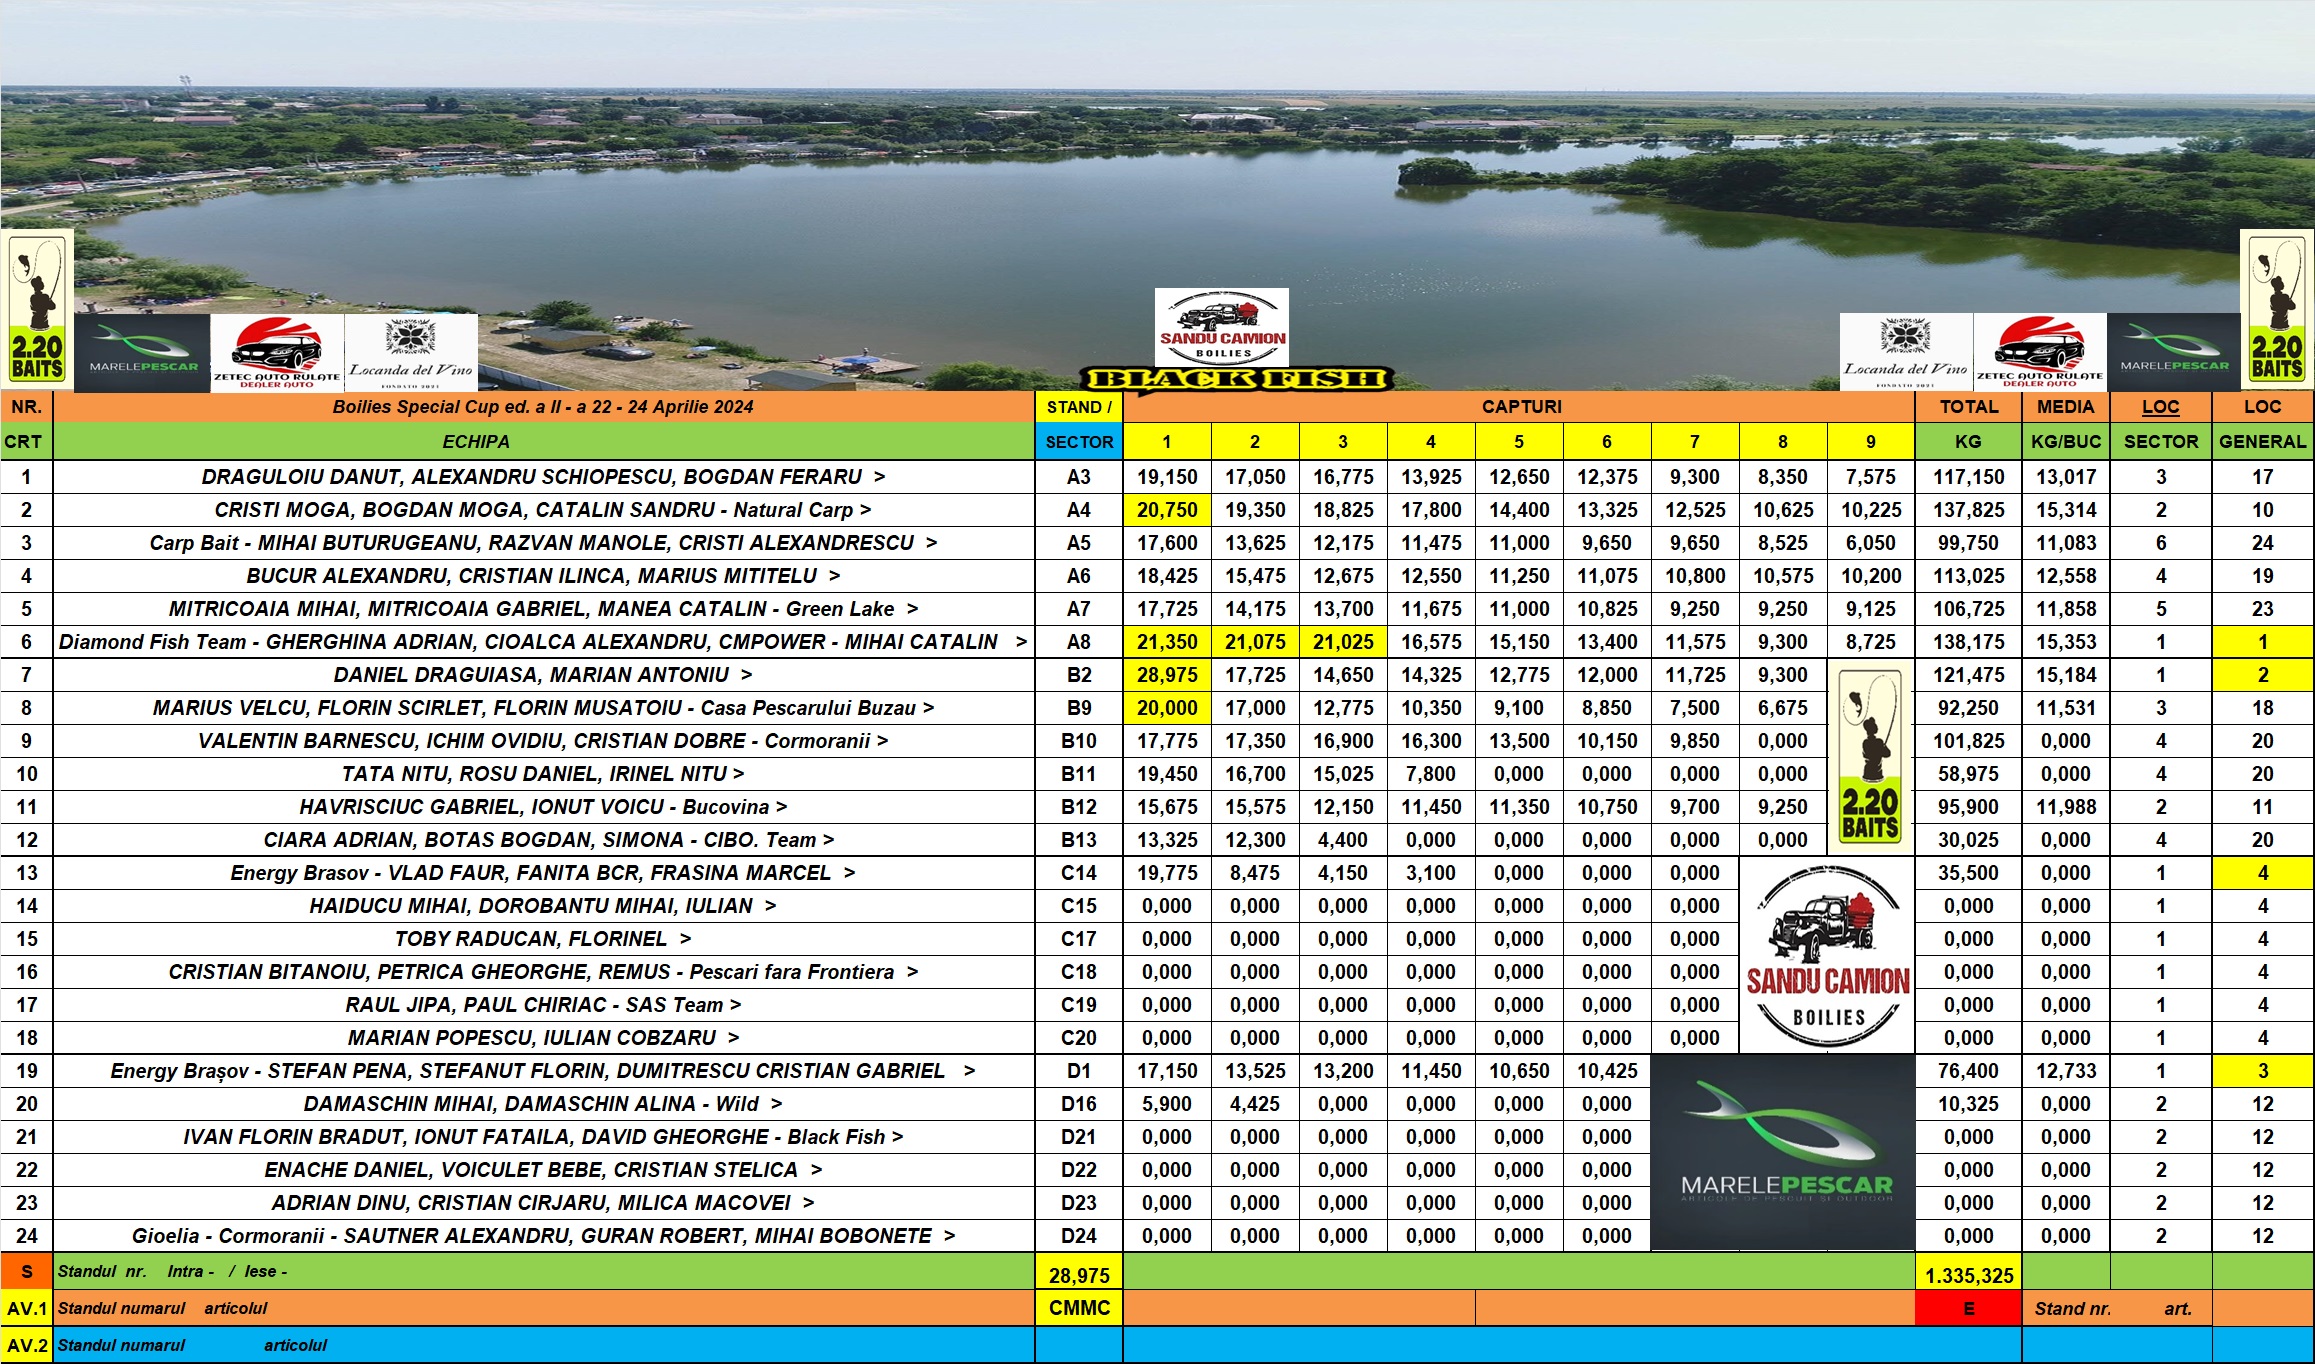Screen dimensions: 2315x1364
Task: Click the AV.1 row label
Action: [26, 1308]
